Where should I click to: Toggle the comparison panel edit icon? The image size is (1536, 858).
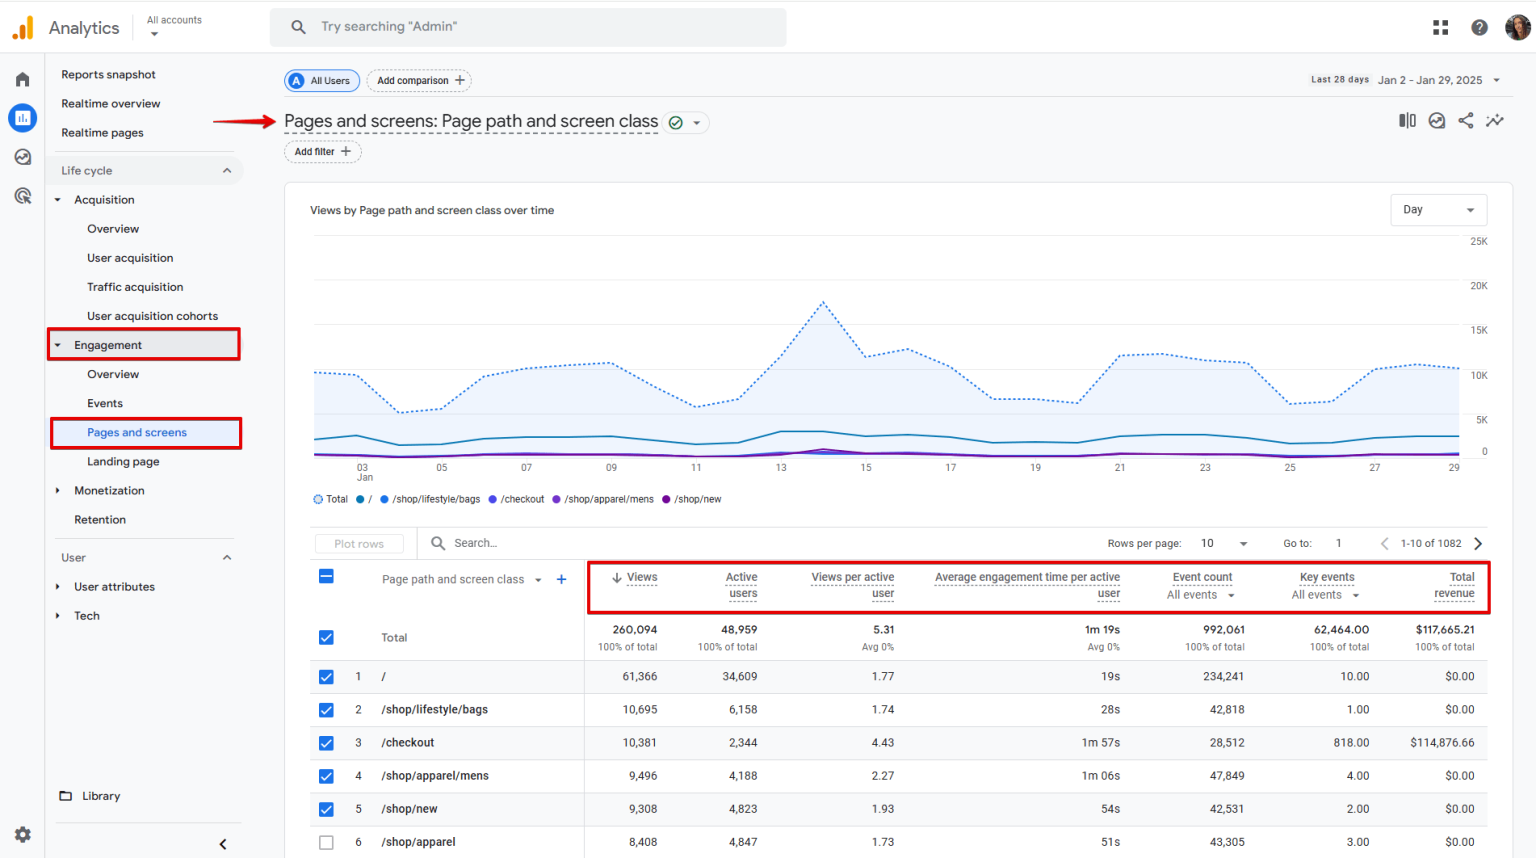(1406, 120)
